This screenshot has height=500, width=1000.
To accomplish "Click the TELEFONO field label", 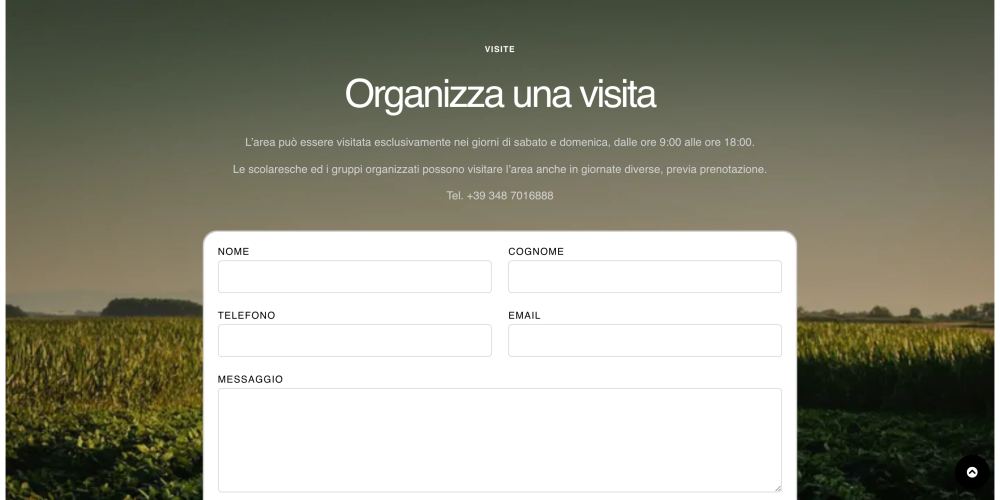I will (247, 316).
